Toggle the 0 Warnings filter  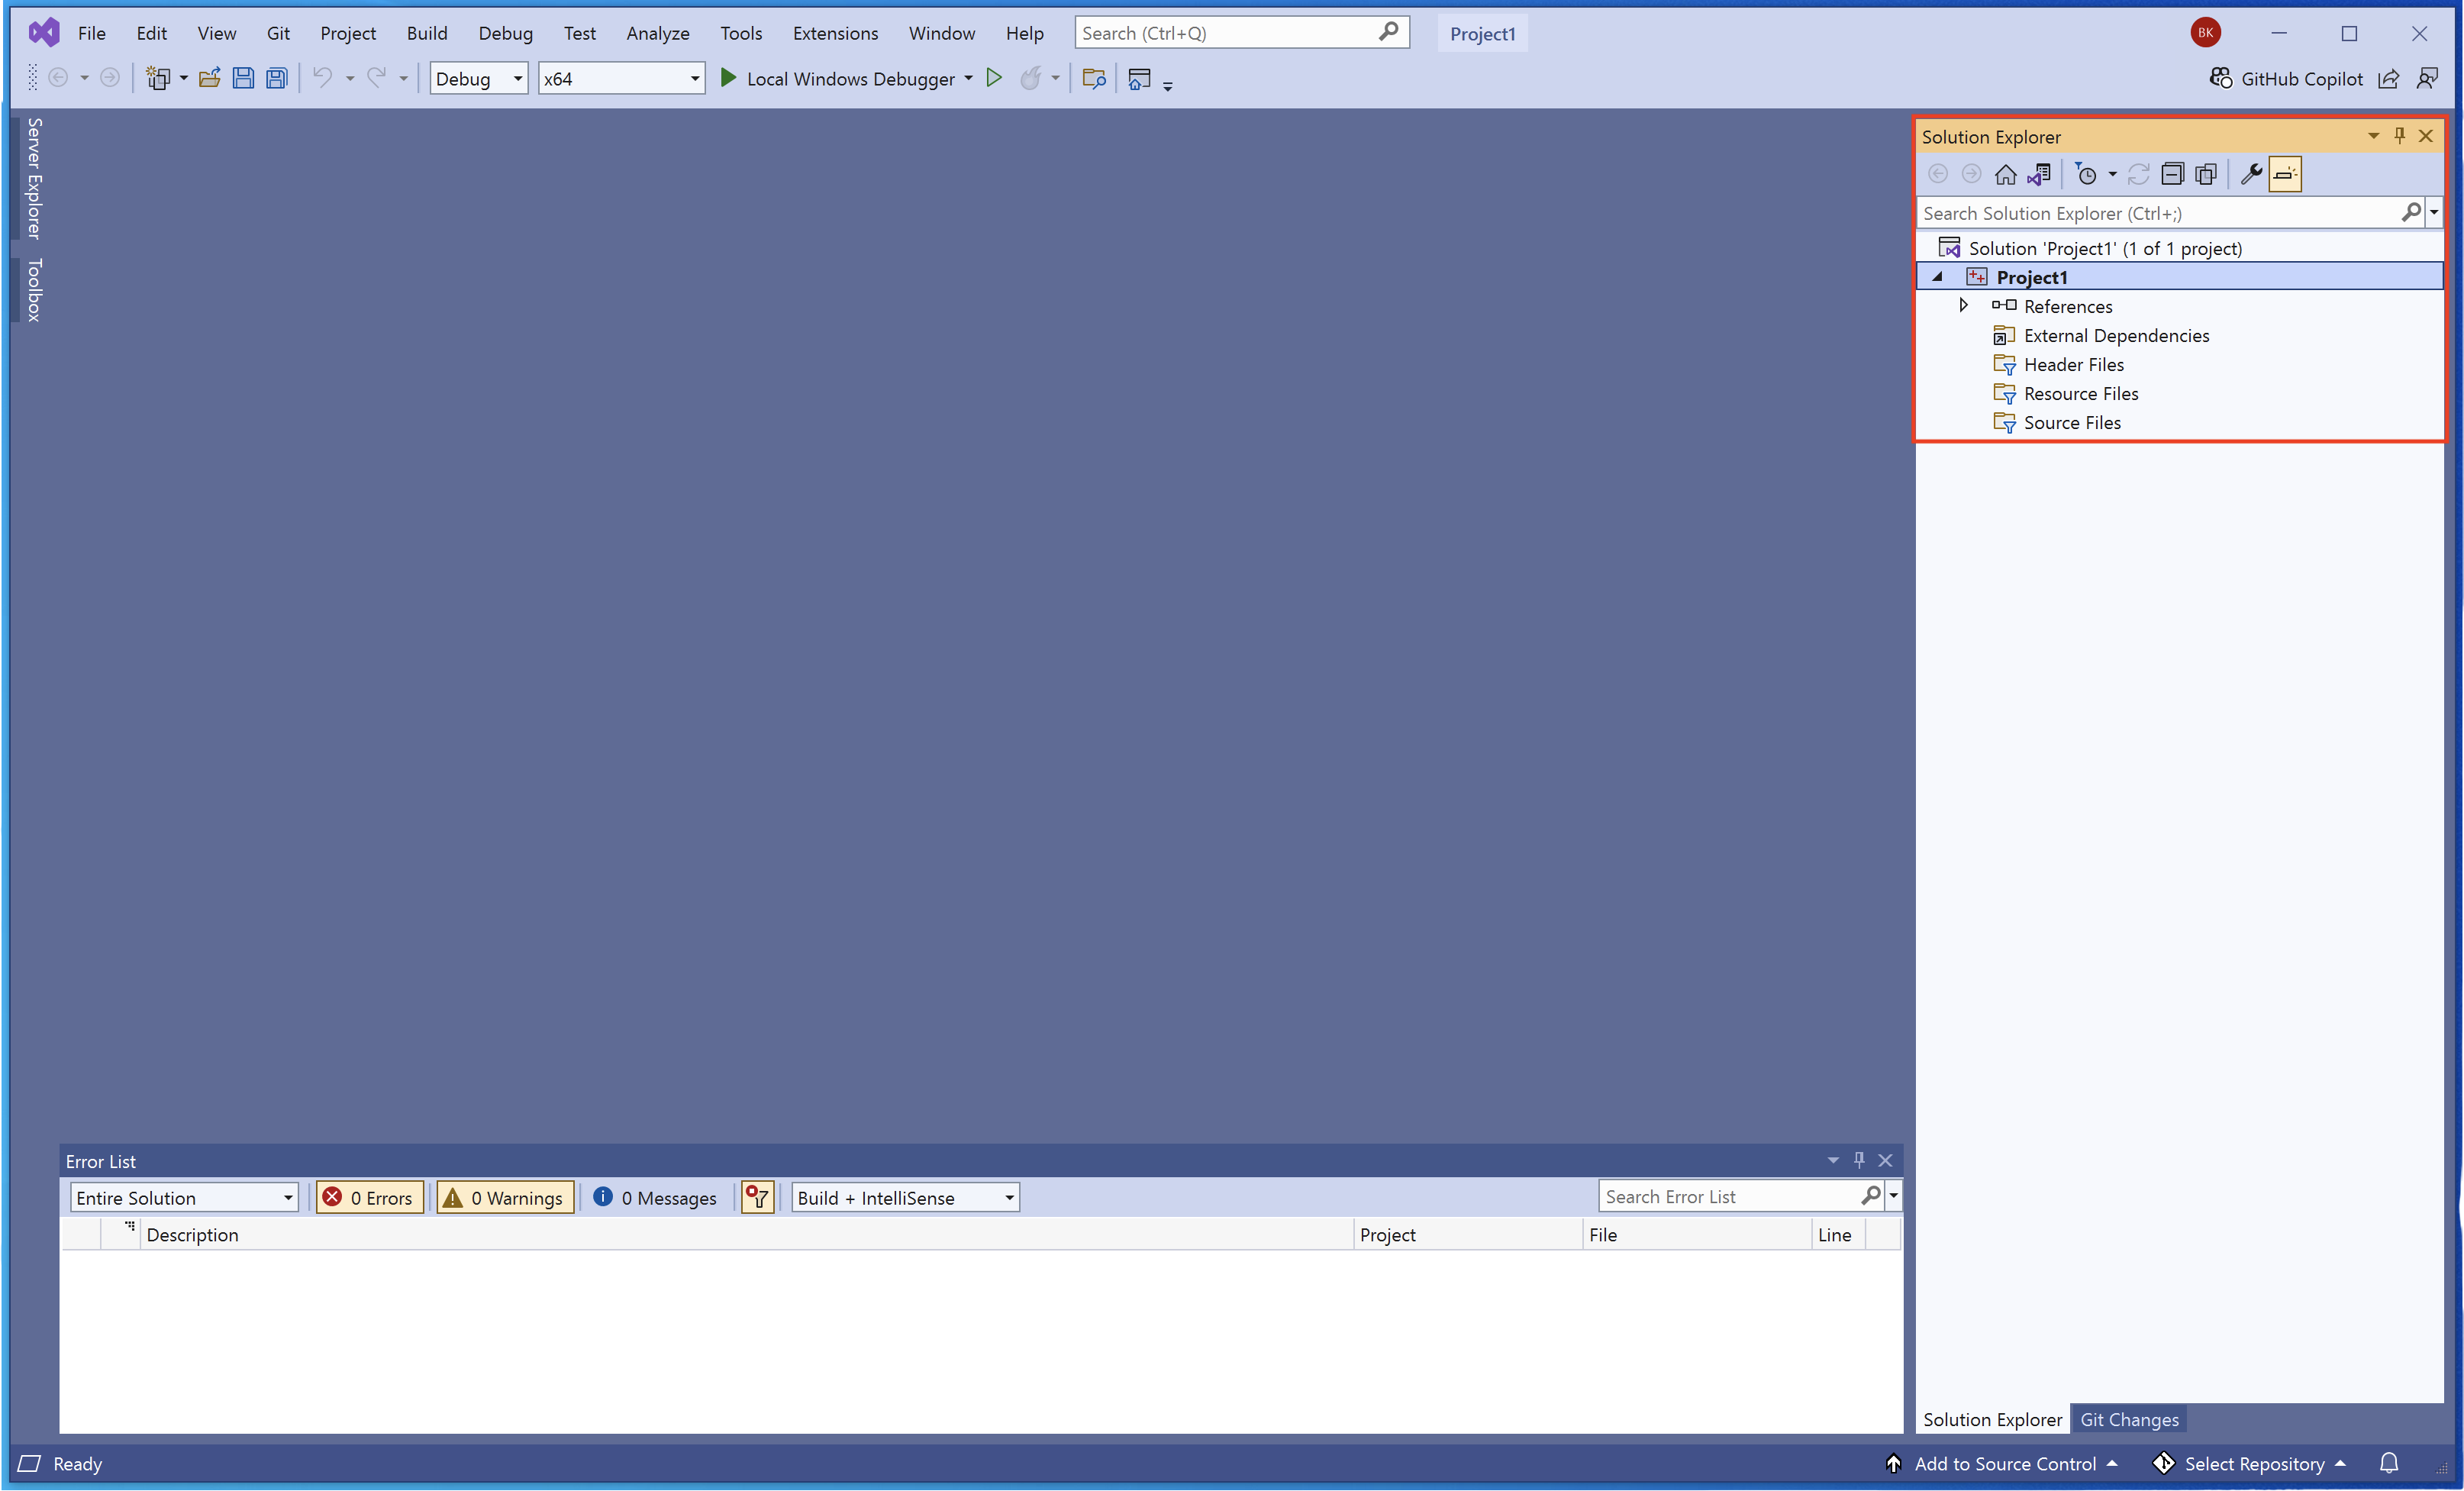pos(505,1197)
